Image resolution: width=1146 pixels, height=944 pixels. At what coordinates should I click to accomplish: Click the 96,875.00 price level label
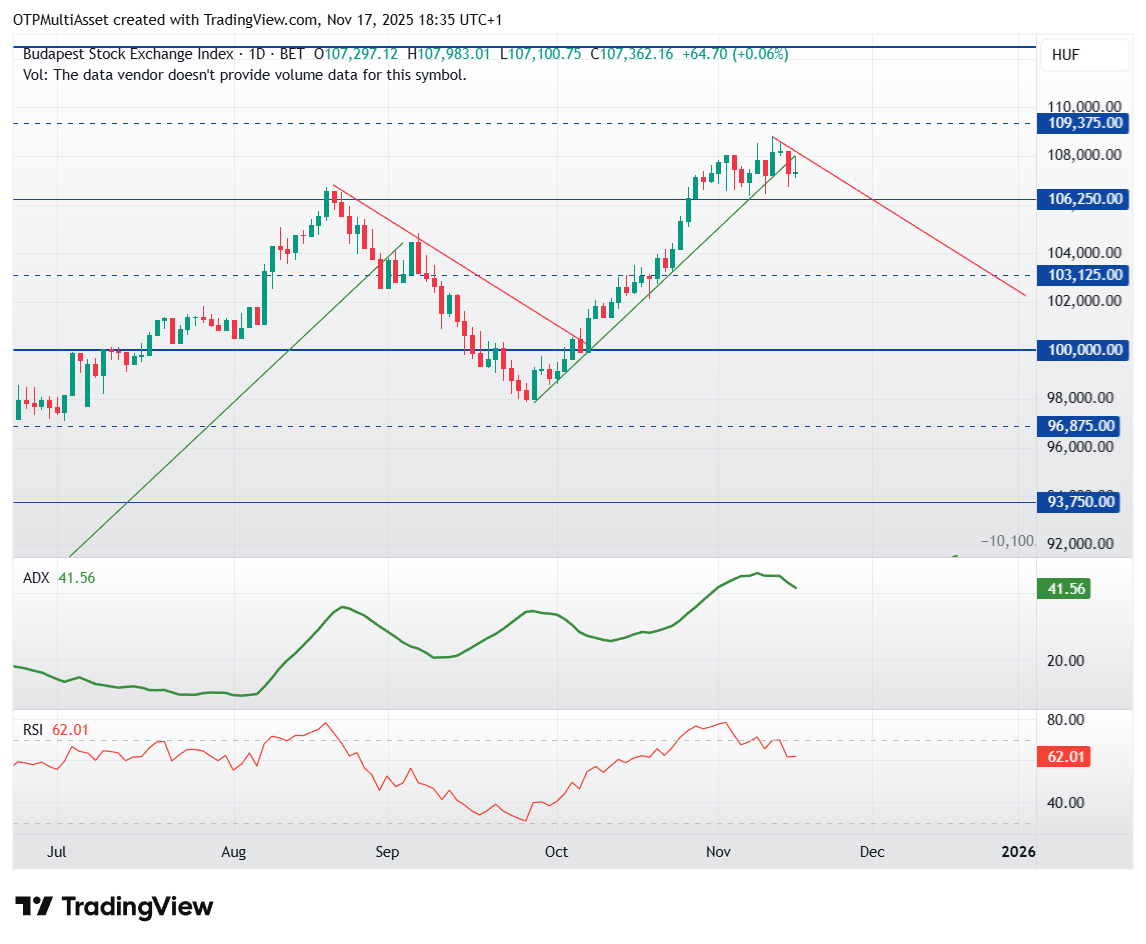point(1081,426)
